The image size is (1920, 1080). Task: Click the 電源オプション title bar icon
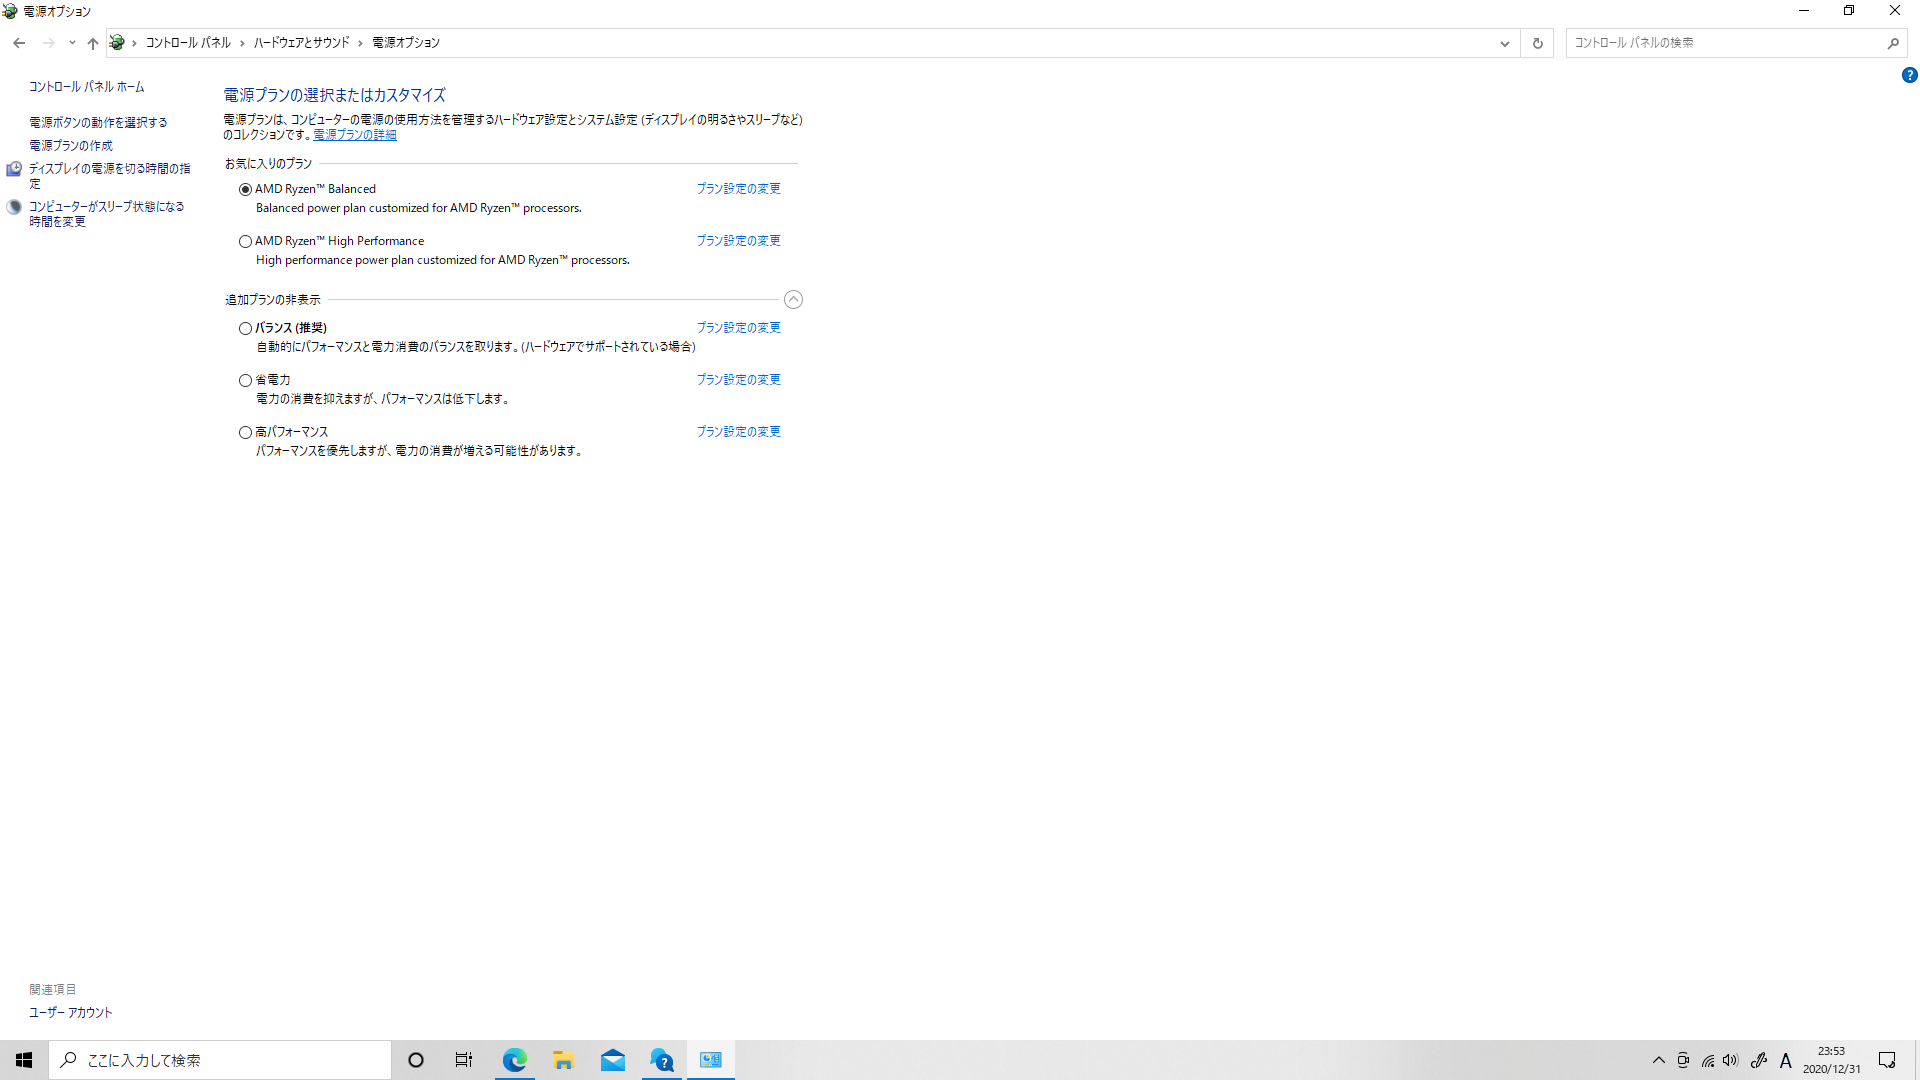coord(10,11)
